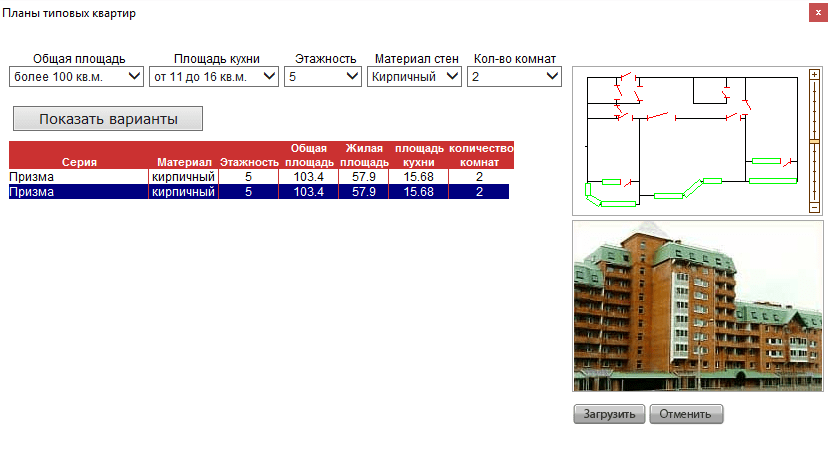Viewport: 829px width, 471px height.
Task: Click the Отменить button
Action: 686,414
